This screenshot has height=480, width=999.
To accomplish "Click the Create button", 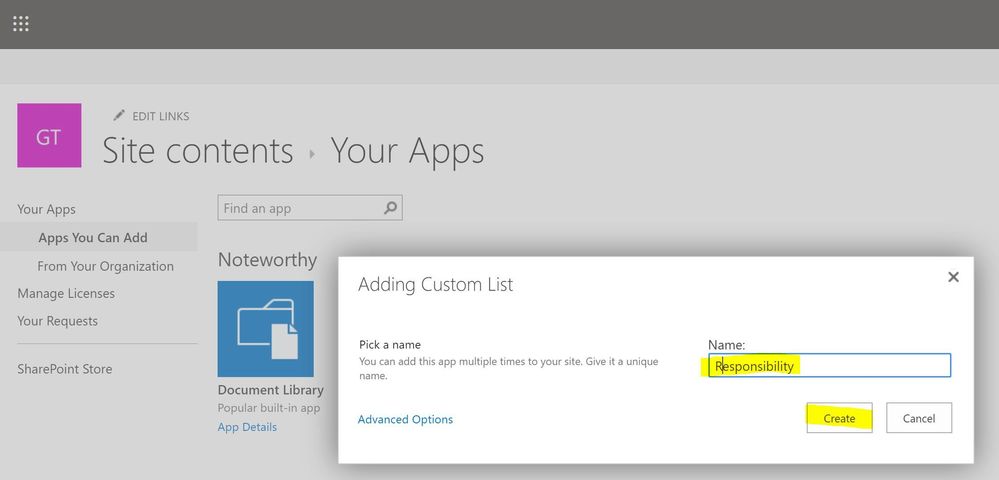I will tap(839, 418).
